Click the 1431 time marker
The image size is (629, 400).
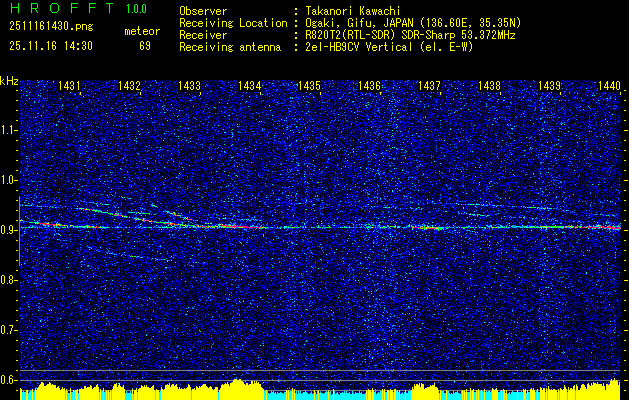pos(69,85)
